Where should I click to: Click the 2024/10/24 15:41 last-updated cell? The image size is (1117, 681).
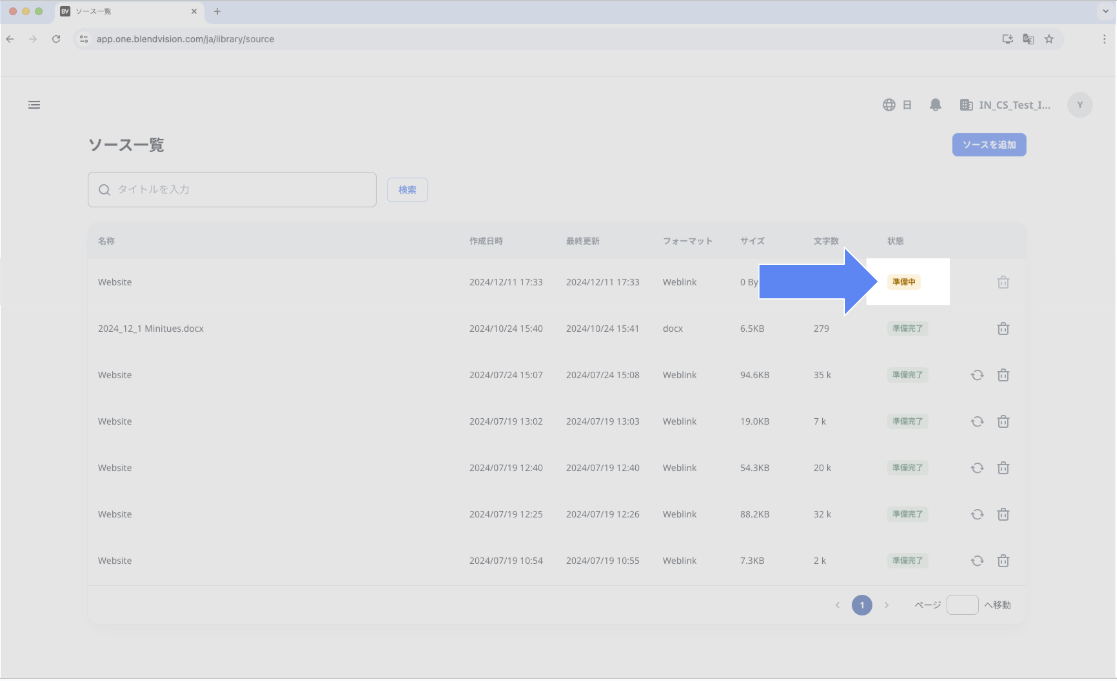pyautogui.click(x=603, y=328)
